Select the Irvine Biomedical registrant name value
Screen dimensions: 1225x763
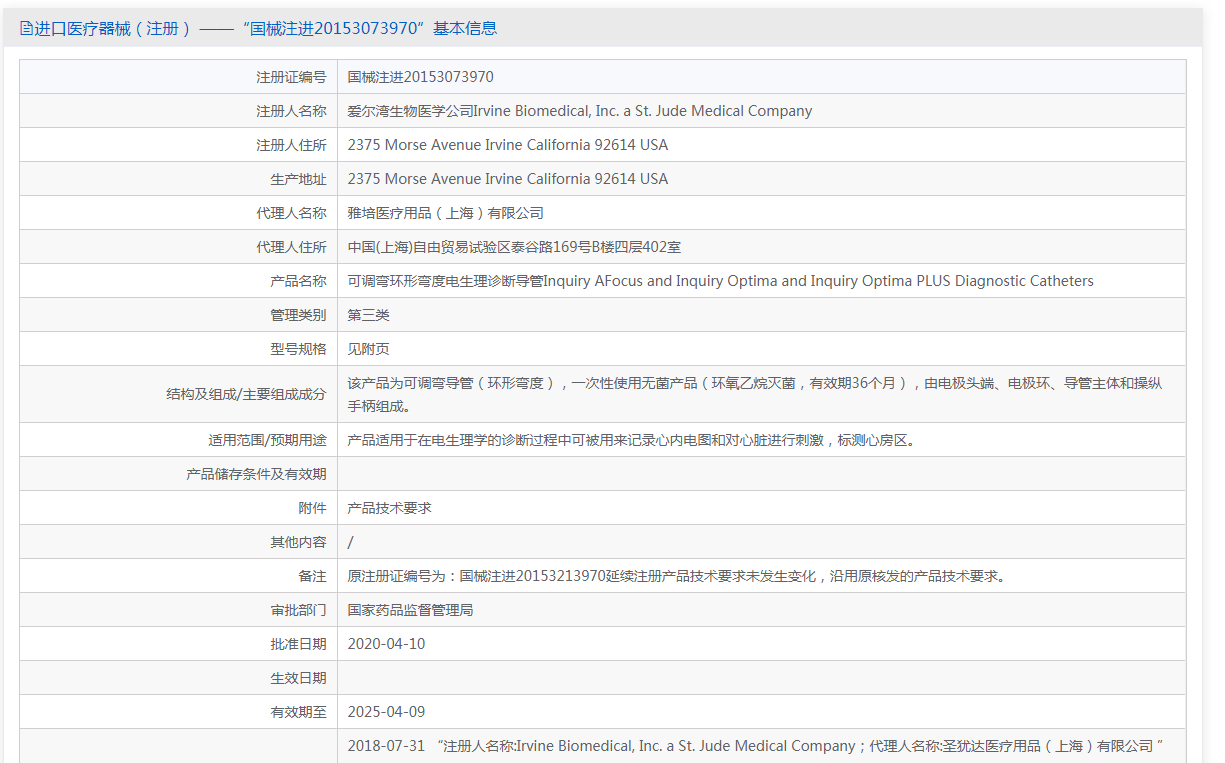click(580, 111)
